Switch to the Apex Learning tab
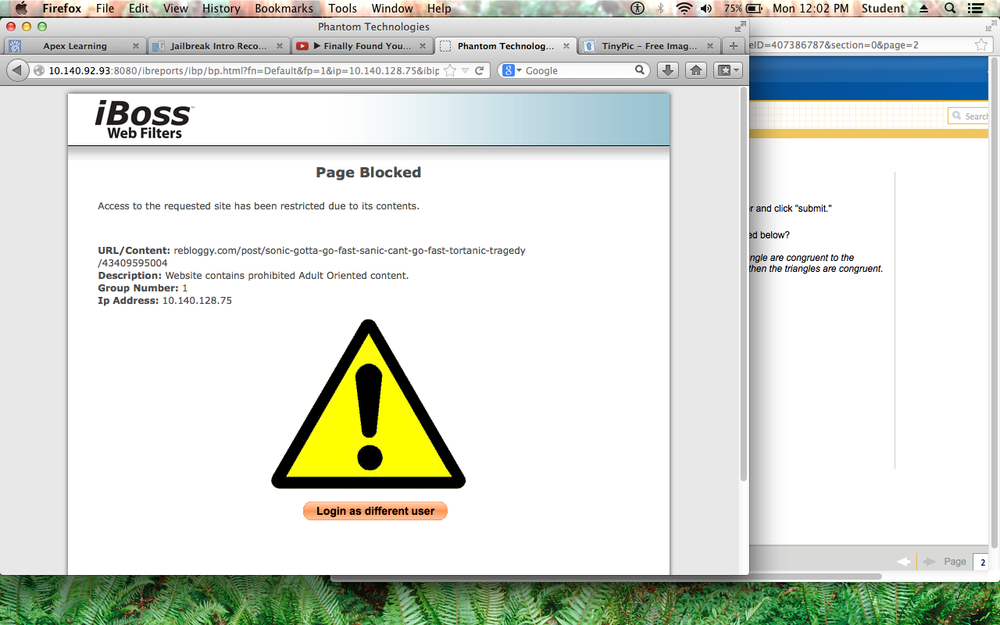The image size is (1000, 625). 75,46
